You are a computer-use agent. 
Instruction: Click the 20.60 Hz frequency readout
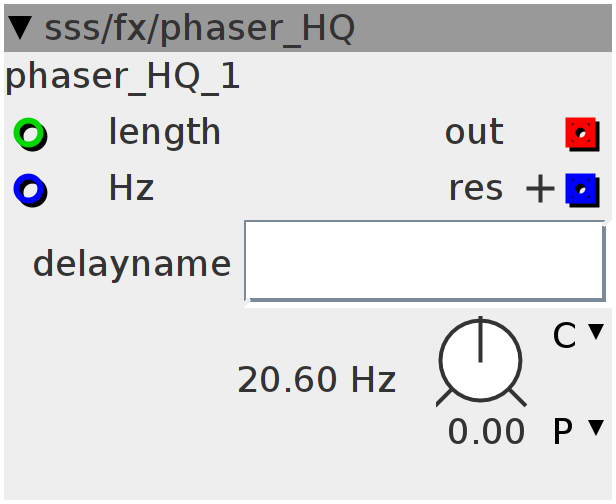tap(317, 379)
